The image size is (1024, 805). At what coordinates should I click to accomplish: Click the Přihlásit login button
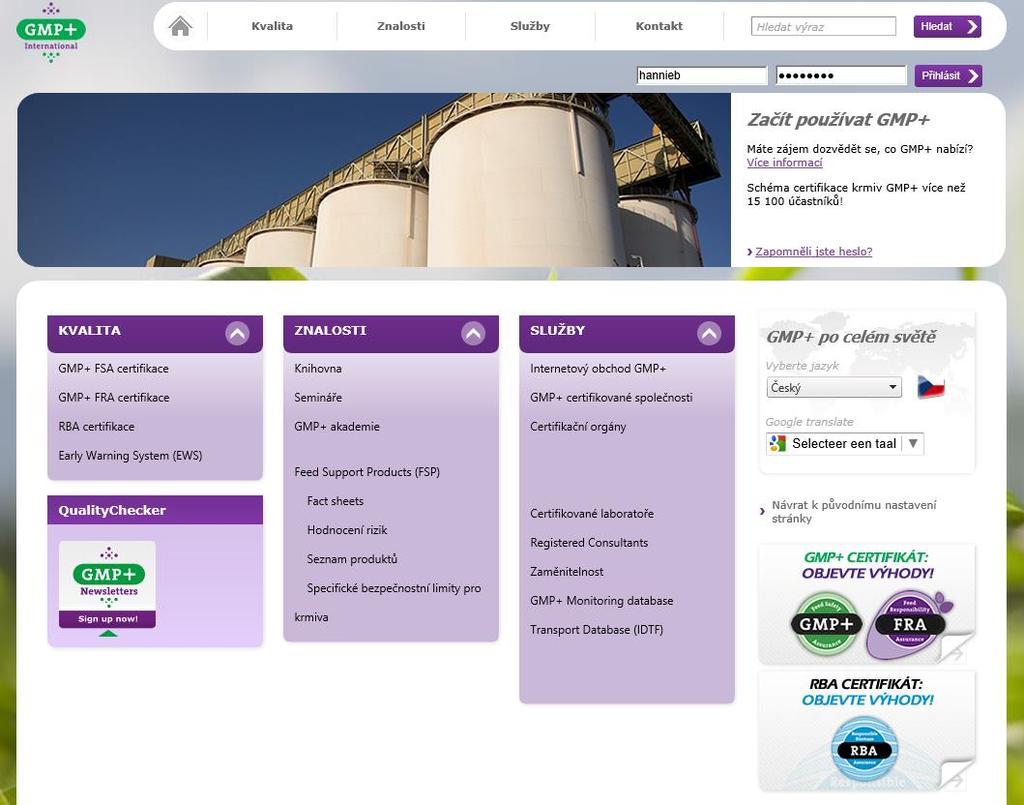click(x=948, y=76)
